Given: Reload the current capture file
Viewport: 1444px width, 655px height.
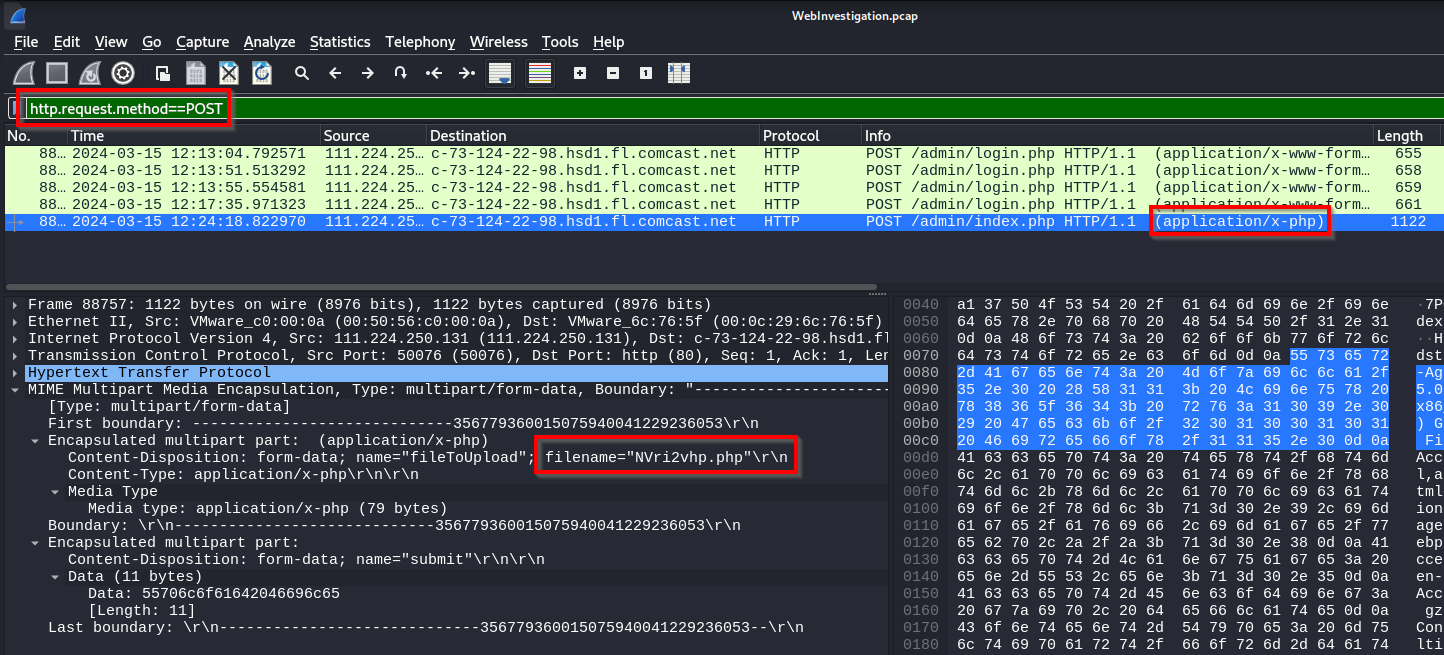Looking at the screenshot, I should tap(262, 73).
